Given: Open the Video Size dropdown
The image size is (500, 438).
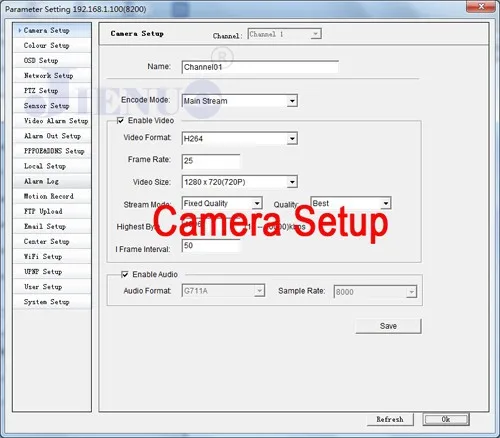Looking at the screenshot, I should [x=240, y=182].
